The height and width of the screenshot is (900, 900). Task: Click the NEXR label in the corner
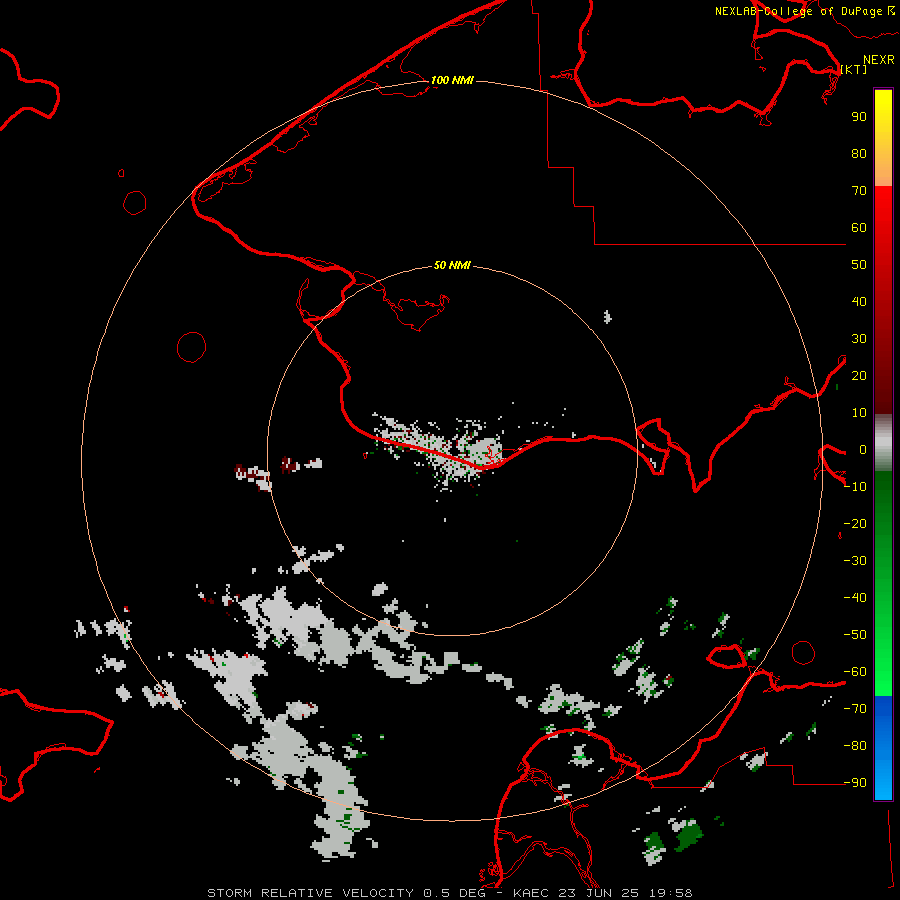[x=879, y=60]
